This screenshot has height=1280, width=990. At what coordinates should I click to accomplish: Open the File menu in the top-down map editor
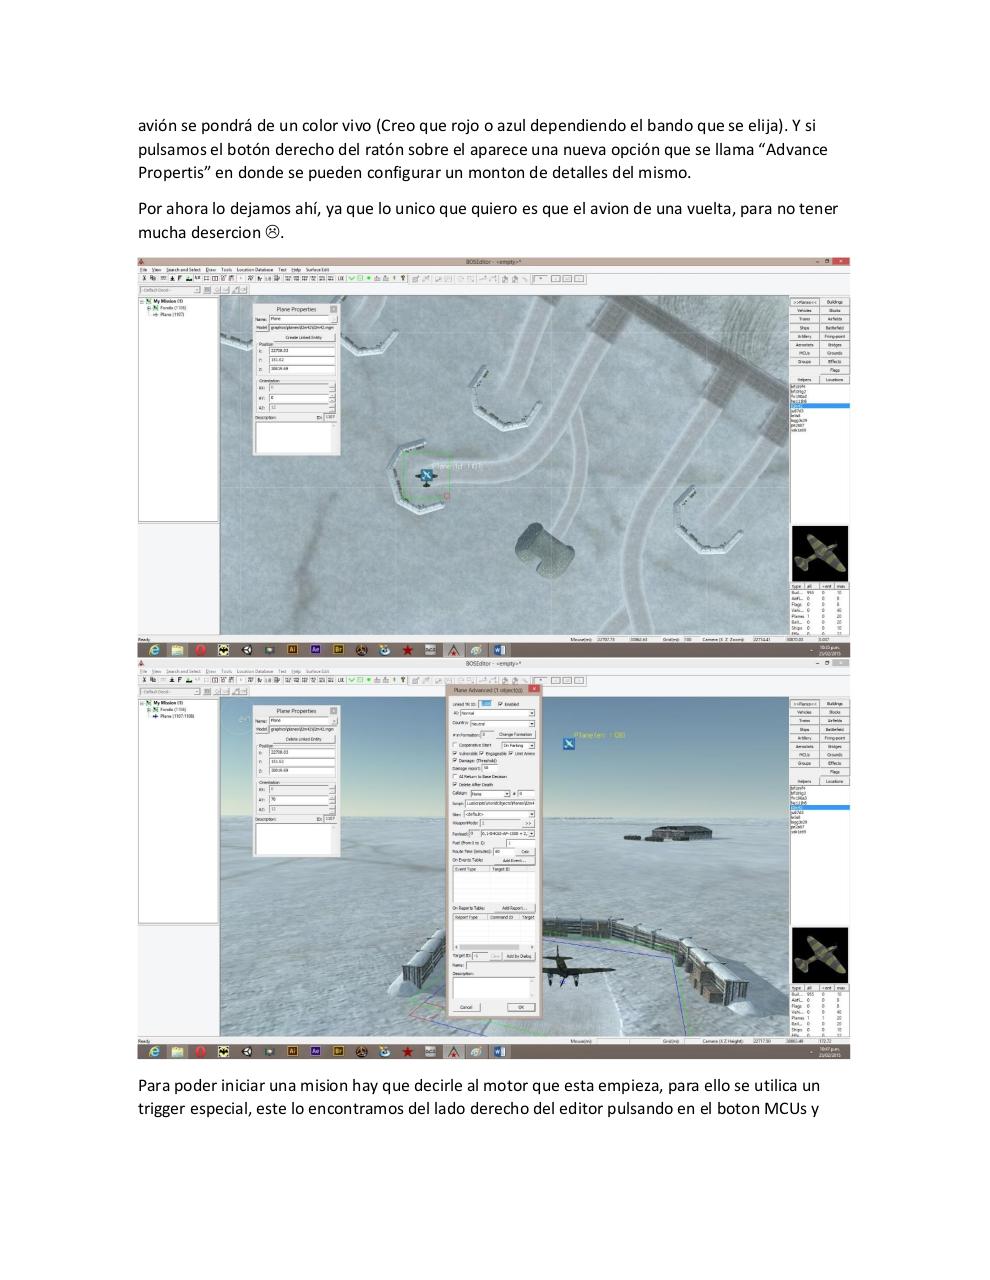(x=143, y=269)
